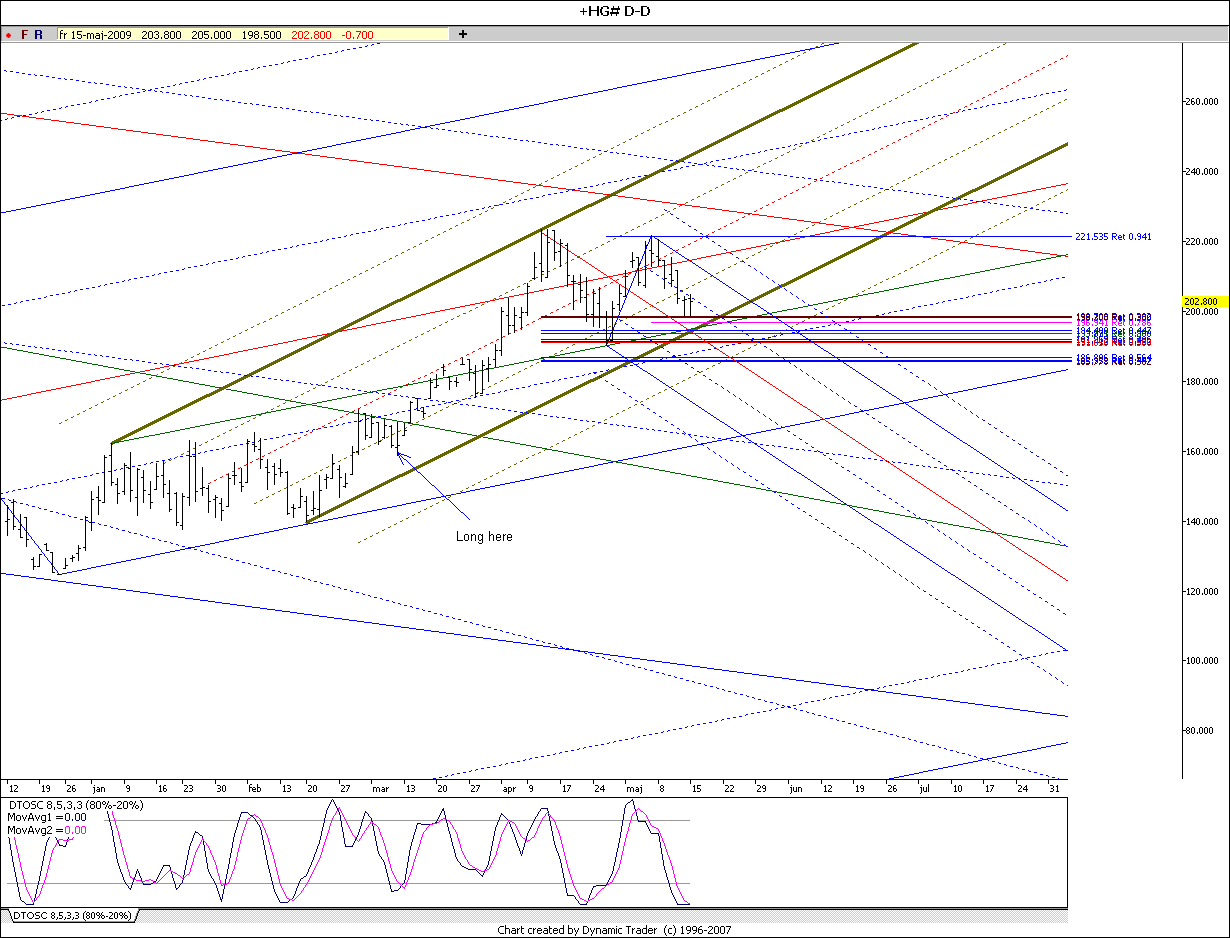Toggle the blue R button in the chart header
The height and width of the screenshot is (938, 1230).
coord(38,34)
